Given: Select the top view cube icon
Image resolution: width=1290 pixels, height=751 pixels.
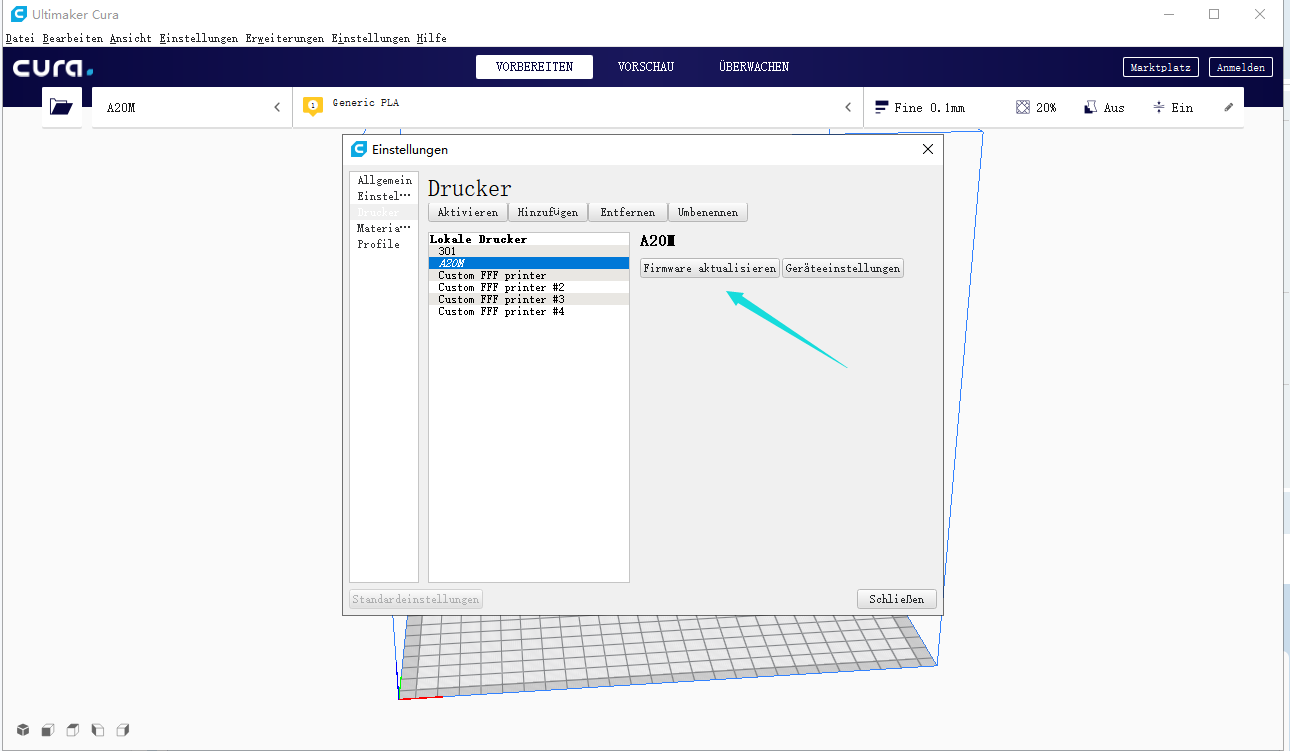Looking at the screenshot, I should click(x=72, y=730).
